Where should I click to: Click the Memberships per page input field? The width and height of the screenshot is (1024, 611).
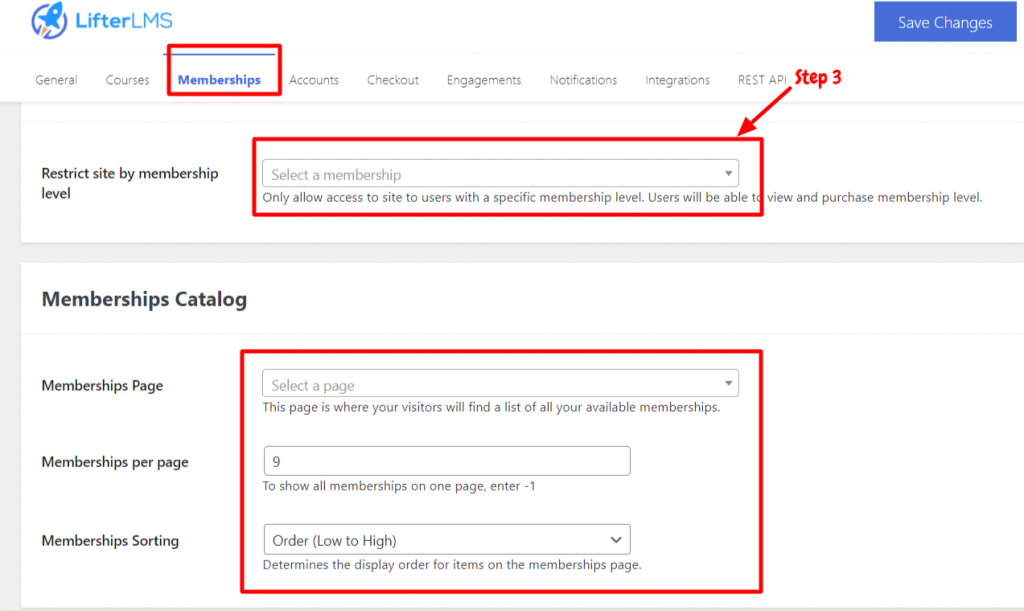[x=447, y=461]
